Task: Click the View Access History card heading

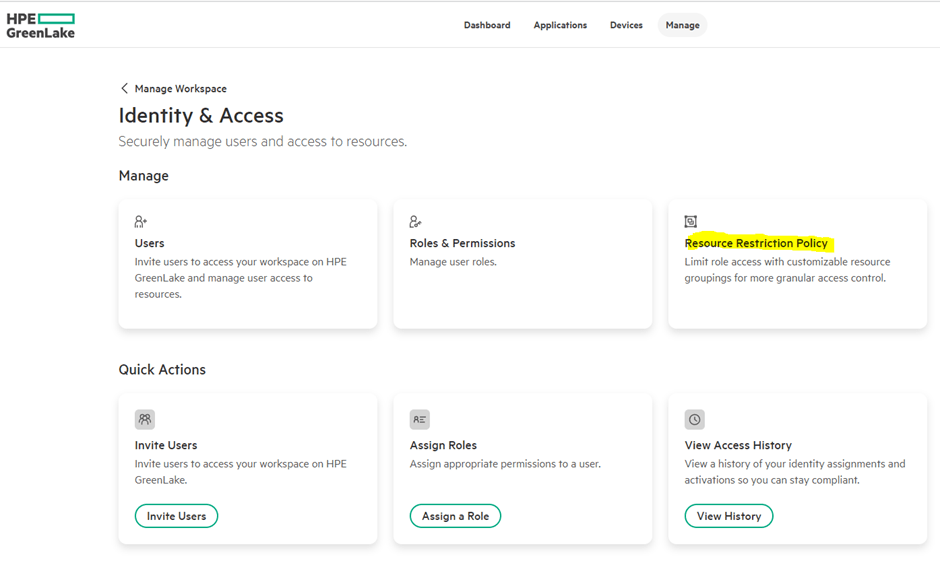Action: (x=738, y=445)
